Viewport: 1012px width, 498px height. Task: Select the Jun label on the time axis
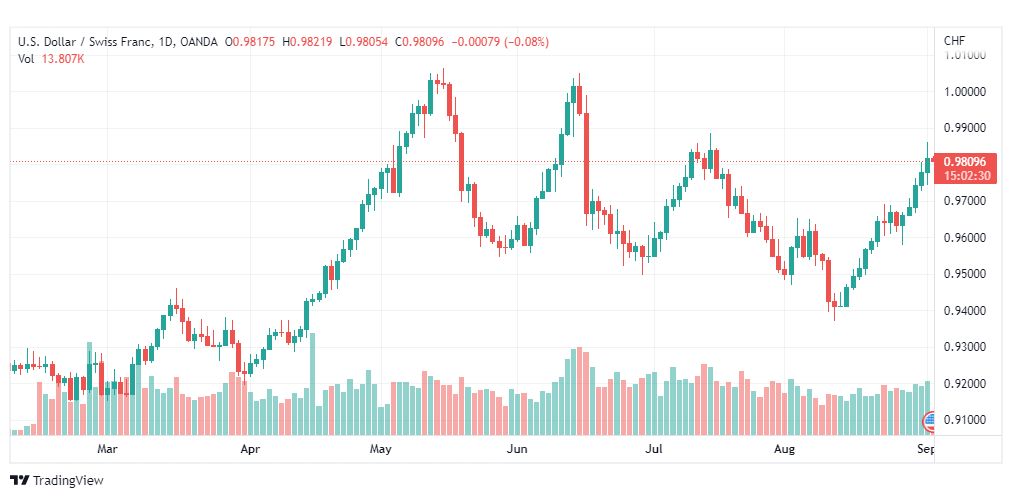coord(516,448)
